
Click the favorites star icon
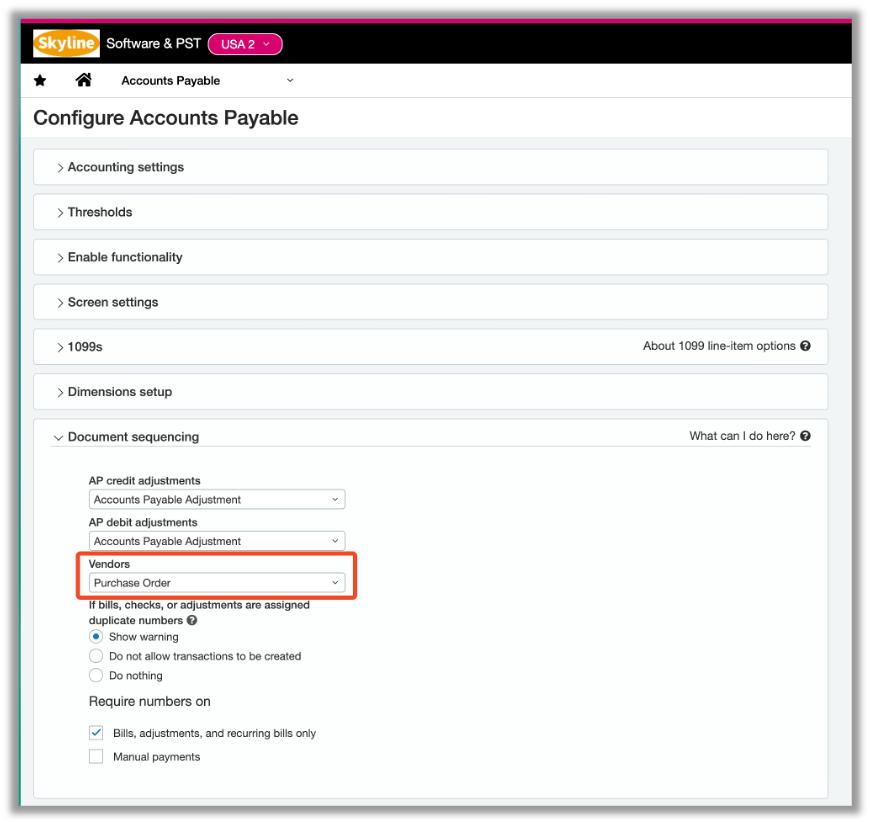[39, 80]
